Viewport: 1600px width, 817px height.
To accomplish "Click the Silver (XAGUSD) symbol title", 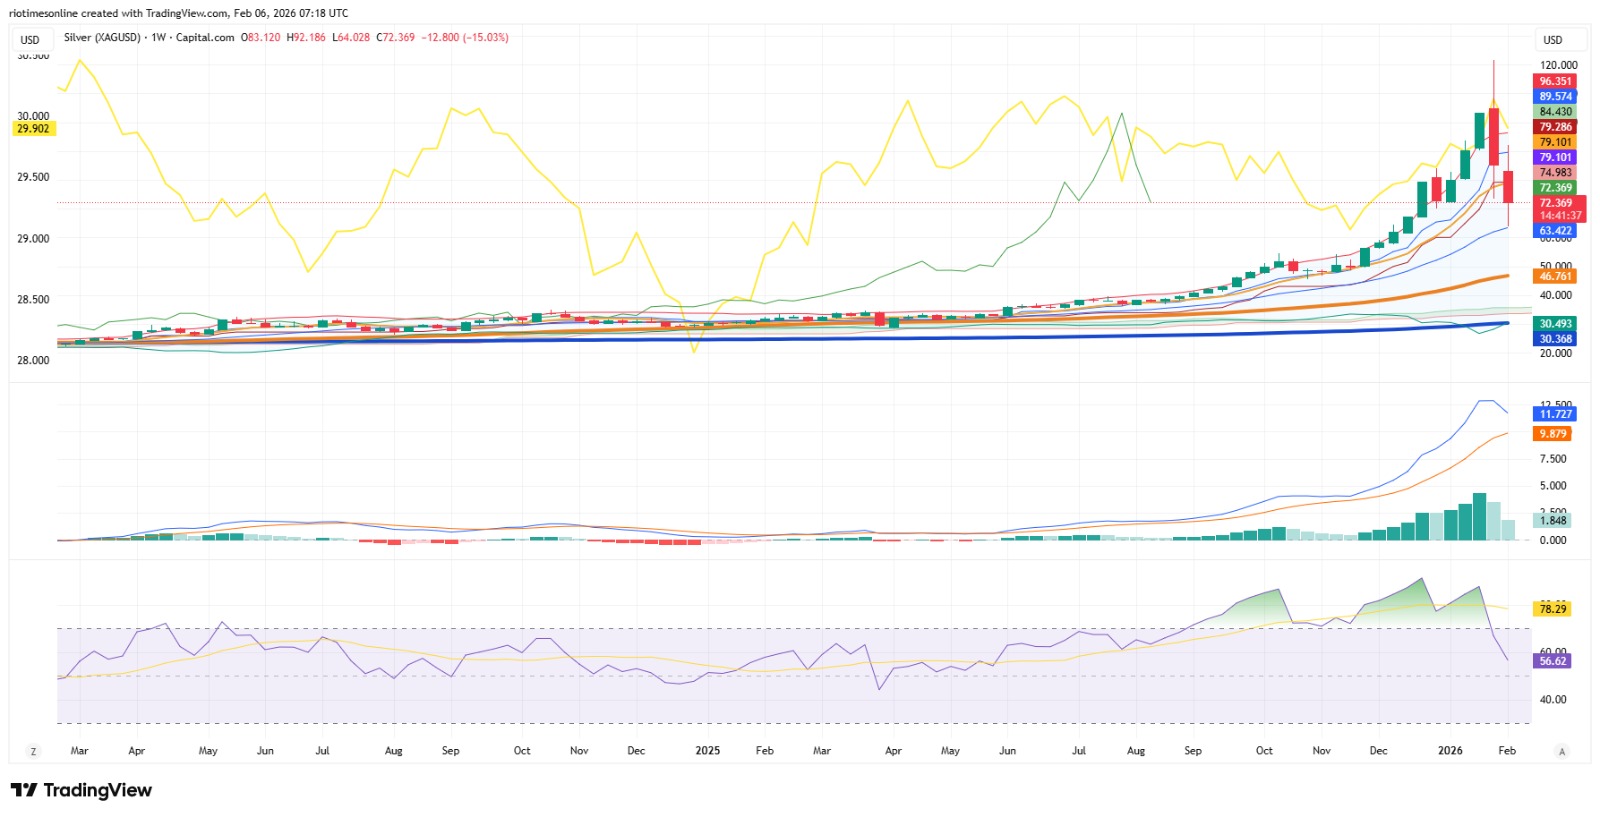I will point(102,37).
